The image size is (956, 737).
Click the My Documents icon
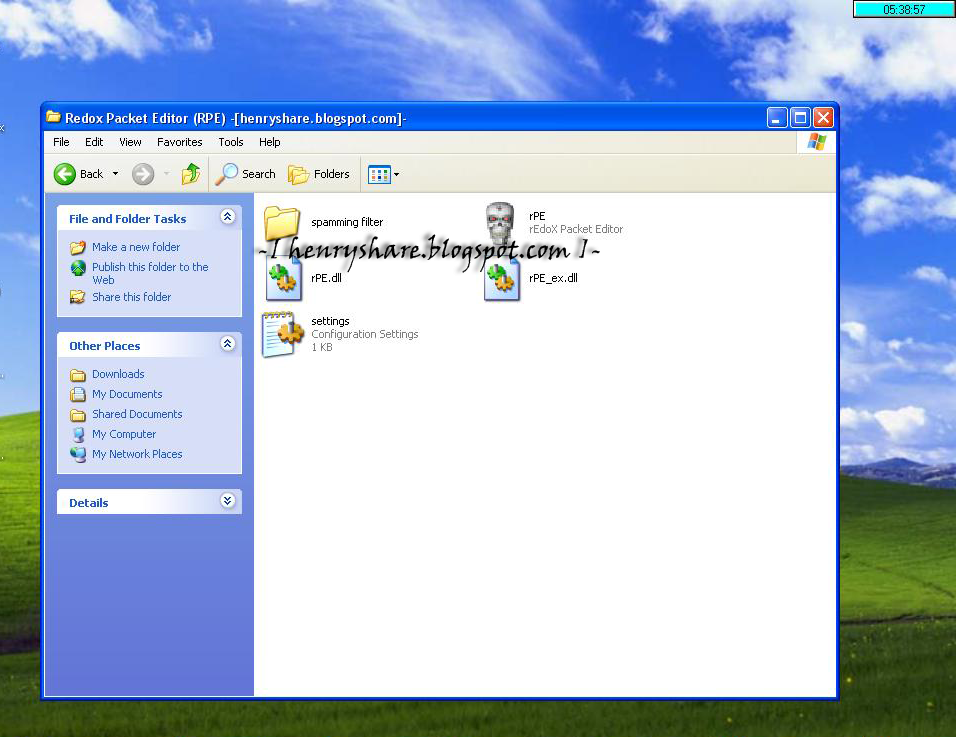click(77, 394)
